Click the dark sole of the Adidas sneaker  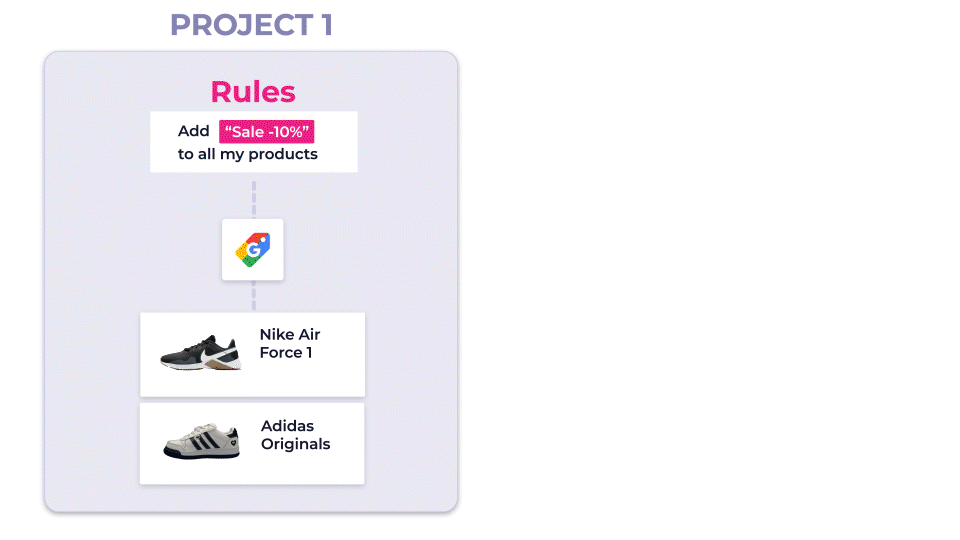click(x=200, y=455)
